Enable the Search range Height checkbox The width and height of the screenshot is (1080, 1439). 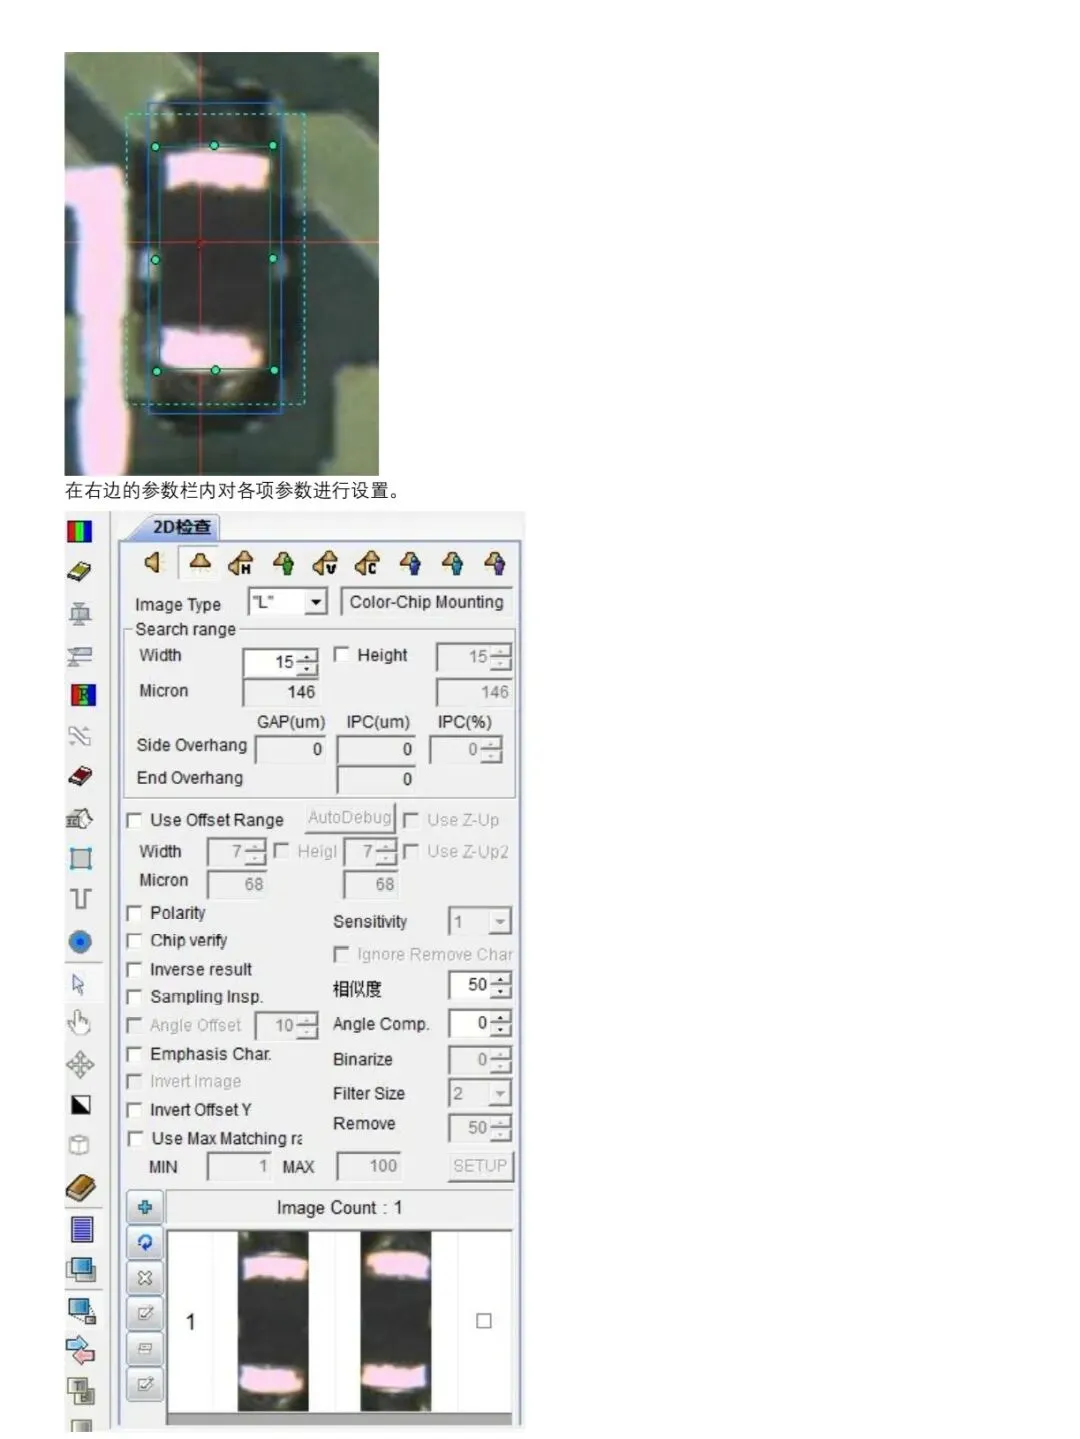click(x=342, y=654)
